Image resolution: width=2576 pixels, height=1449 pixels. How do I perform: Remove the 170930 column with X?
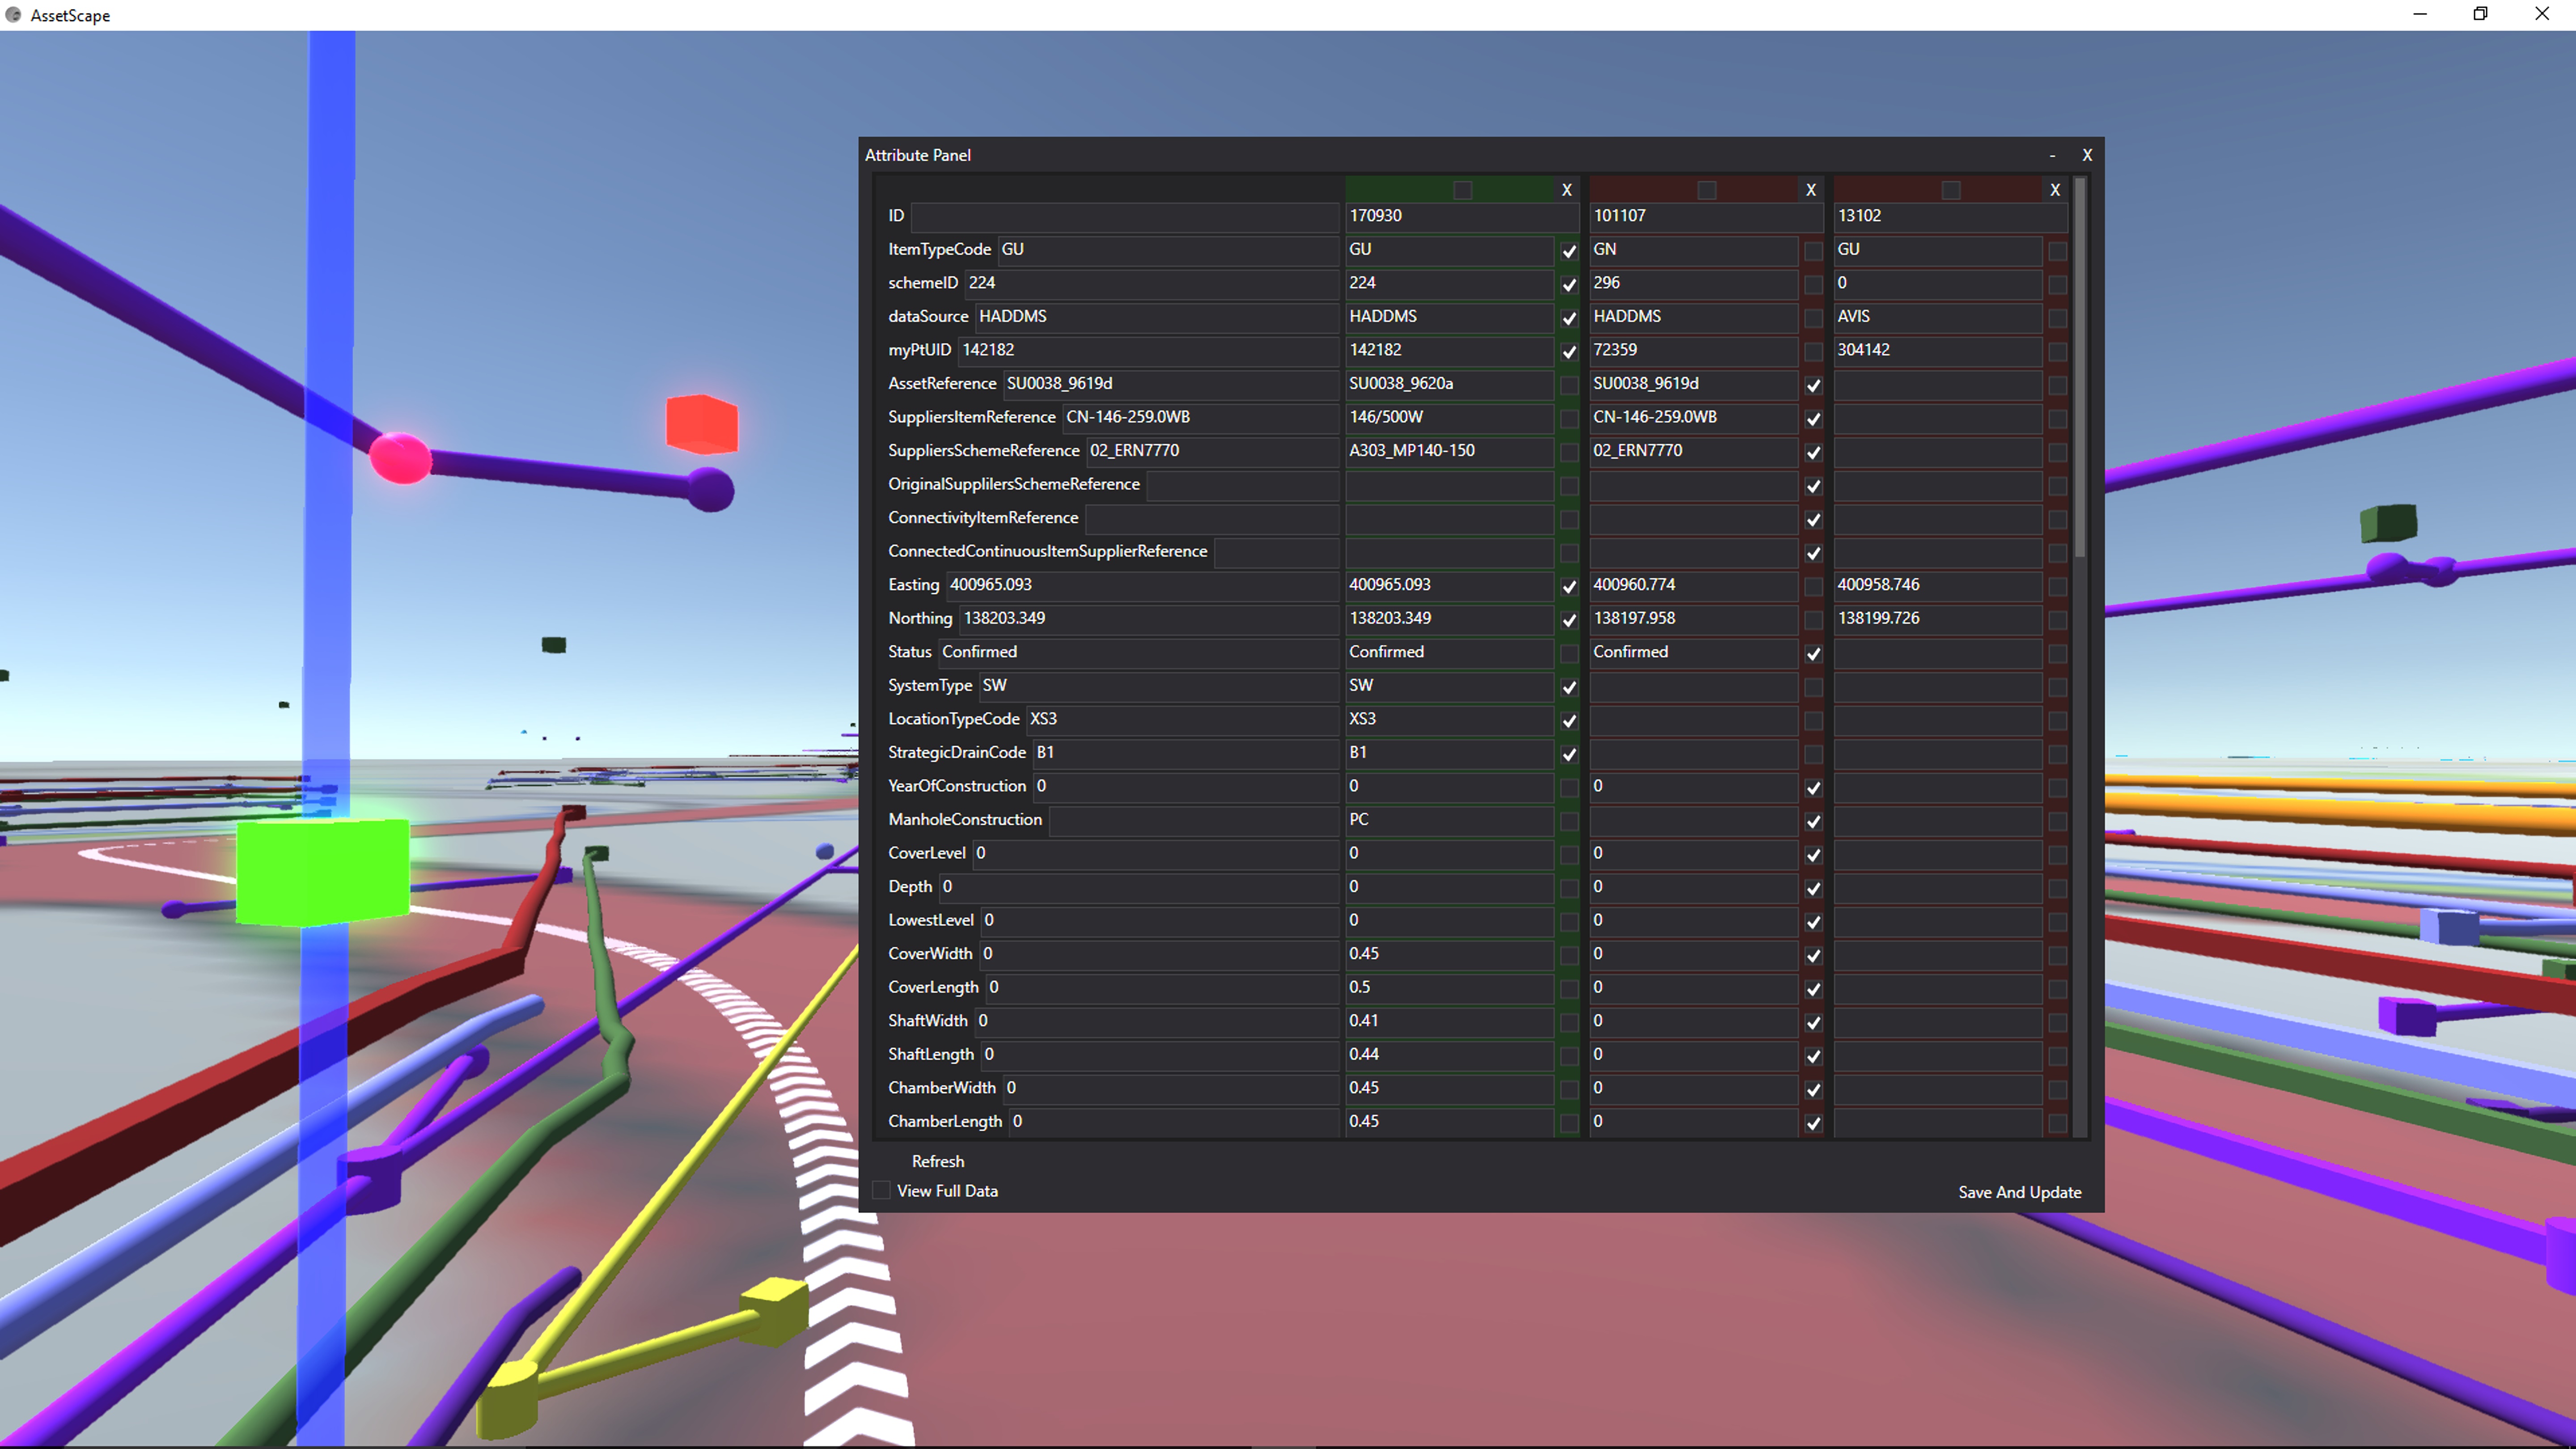1566,190
